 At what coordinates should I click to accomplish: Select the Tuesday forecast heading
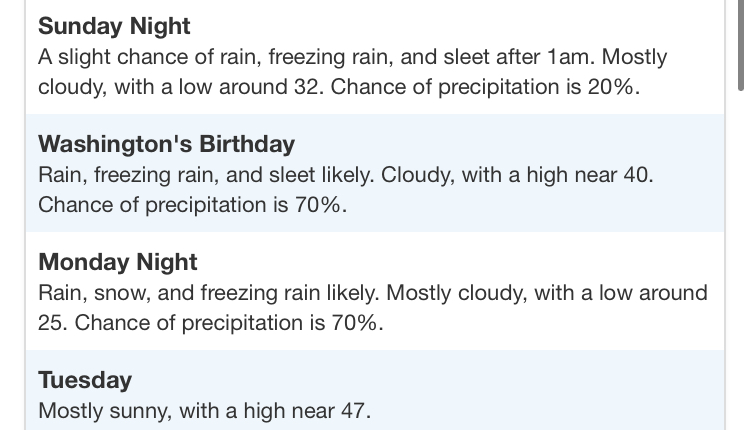(x=85, y=380)
